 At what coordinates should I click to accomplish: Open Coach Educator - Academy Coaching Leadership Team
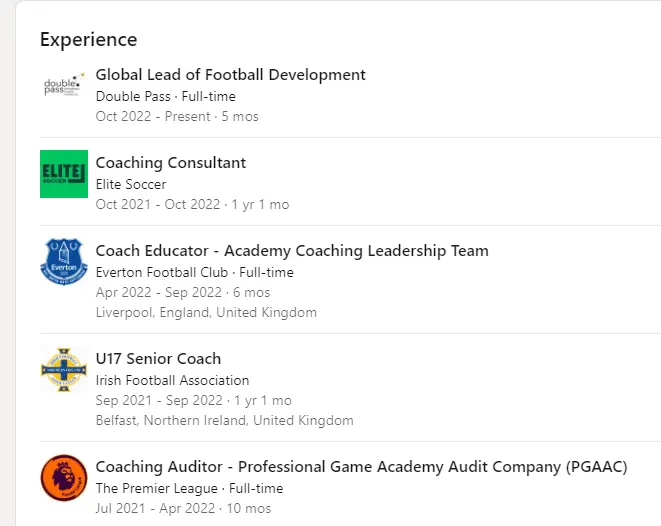tap(292, 251)
